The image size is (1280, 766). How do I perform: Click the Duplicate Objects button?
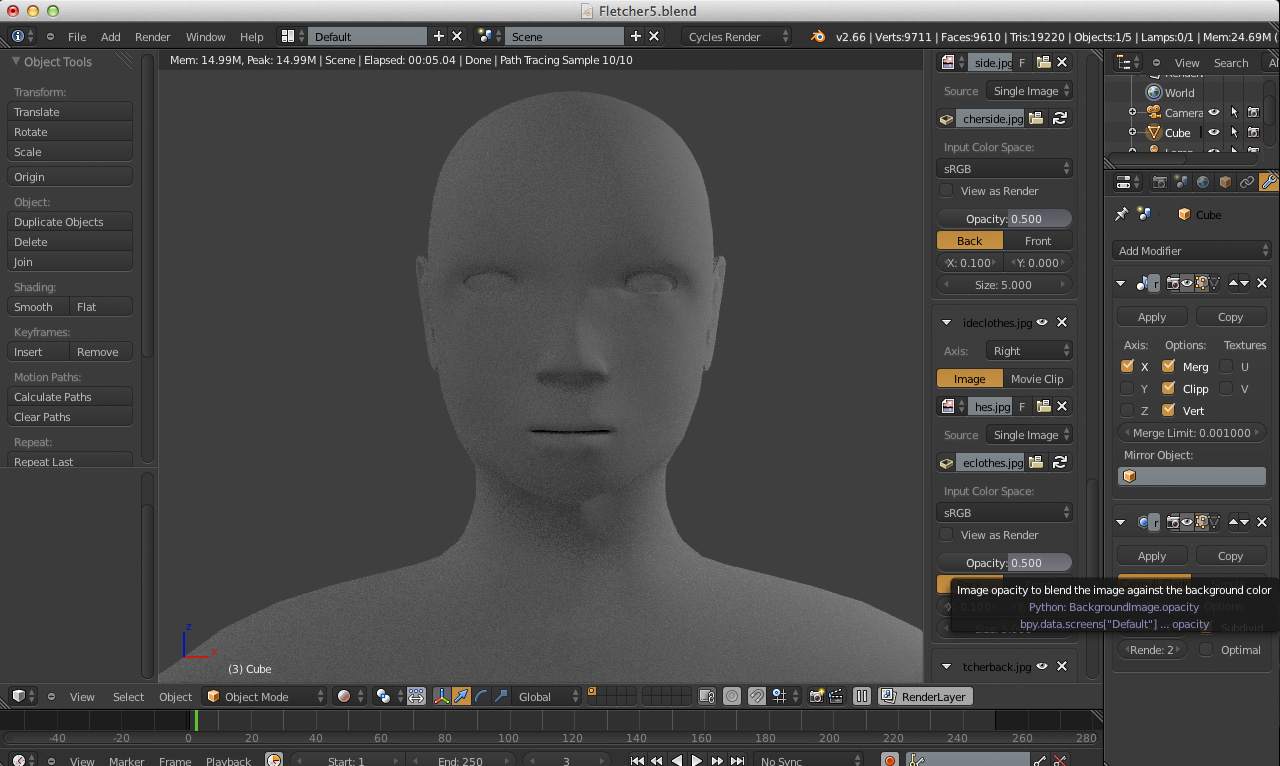click(70, 221)
